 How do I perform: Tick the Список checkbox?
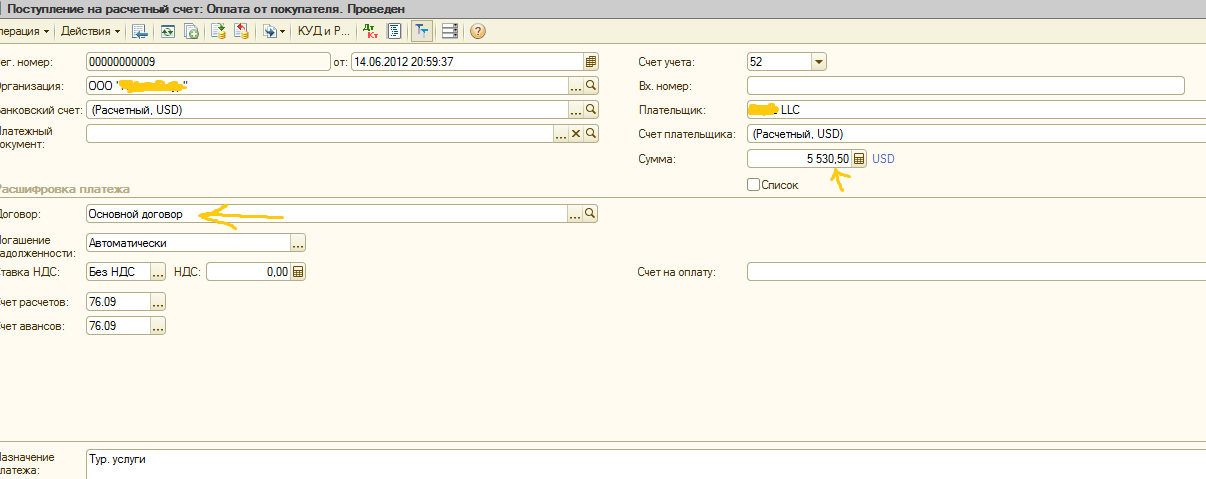[753, 185]
